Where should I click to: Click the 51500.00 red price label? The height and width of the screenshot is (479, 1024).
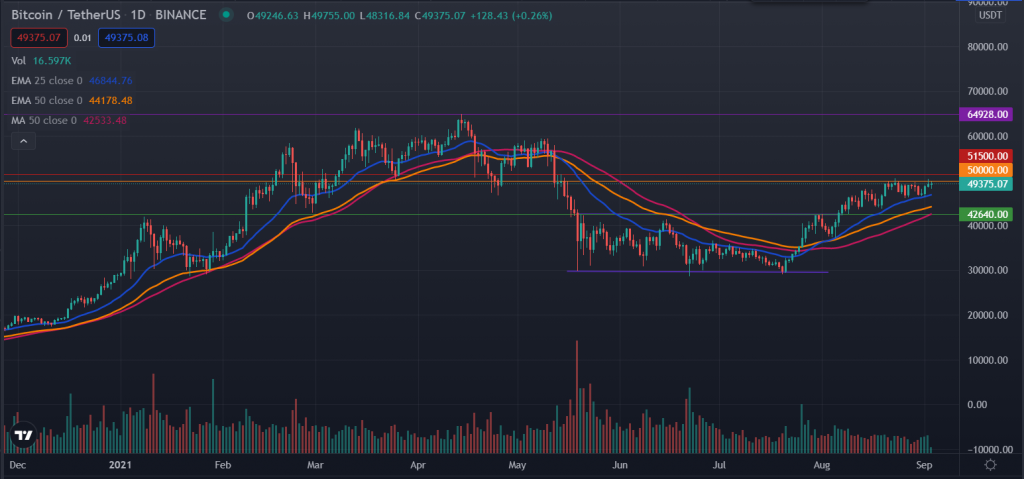tap(986, 156)
